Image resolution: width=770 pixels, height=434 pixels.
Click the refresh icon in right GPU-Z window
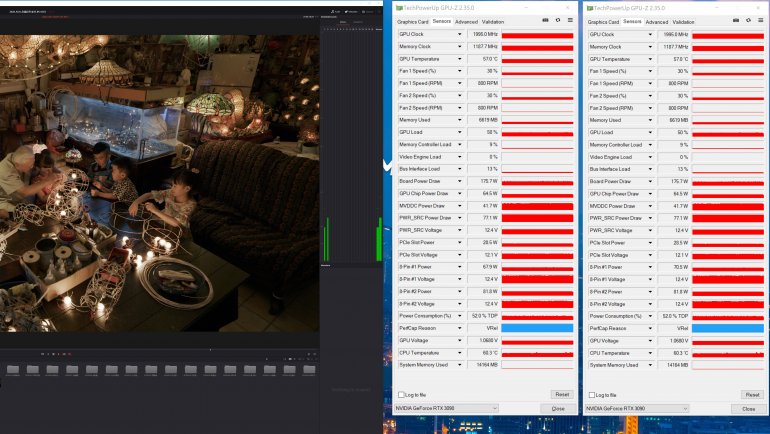click(x=749, y=21)
